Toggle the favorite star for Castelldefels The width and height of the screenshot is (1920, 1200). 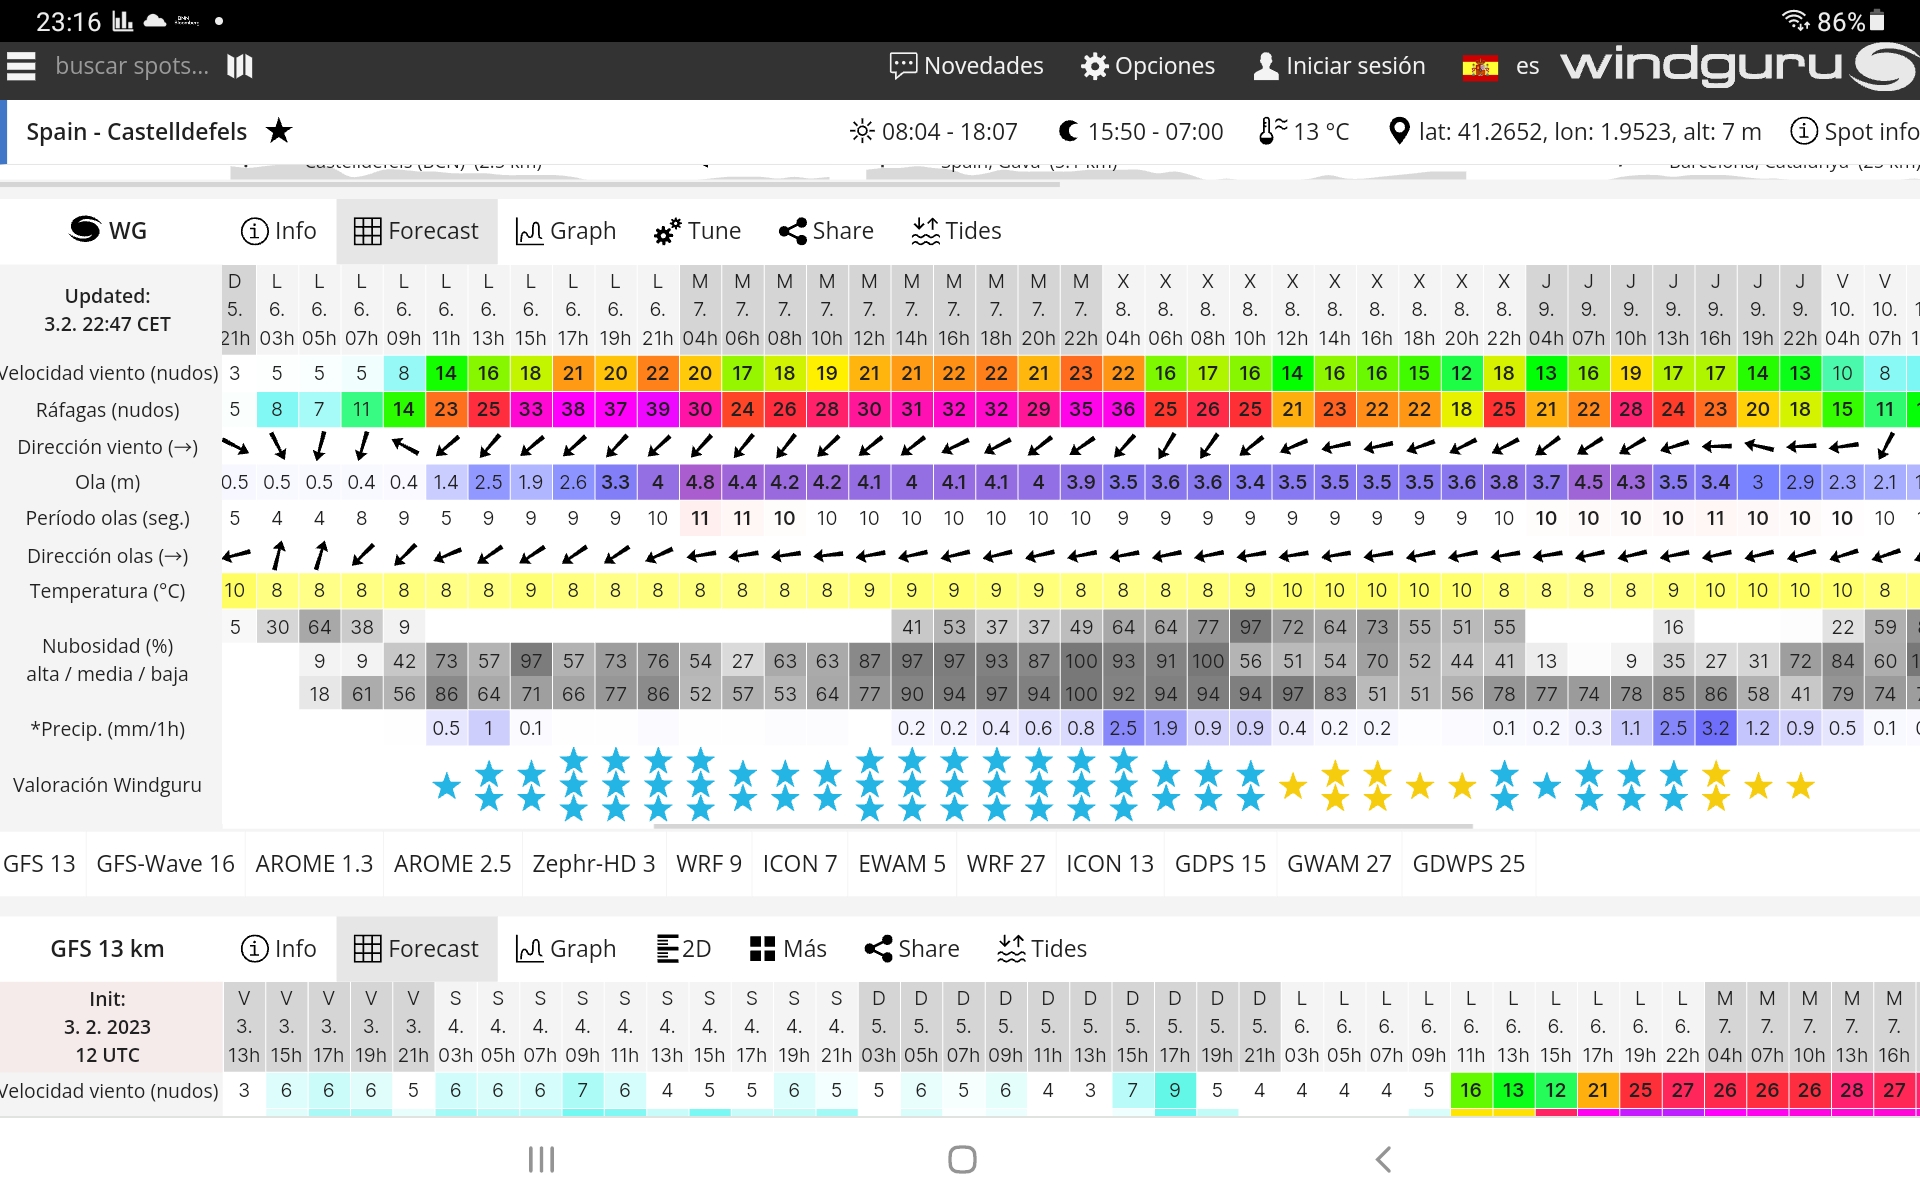pos(279,131)
